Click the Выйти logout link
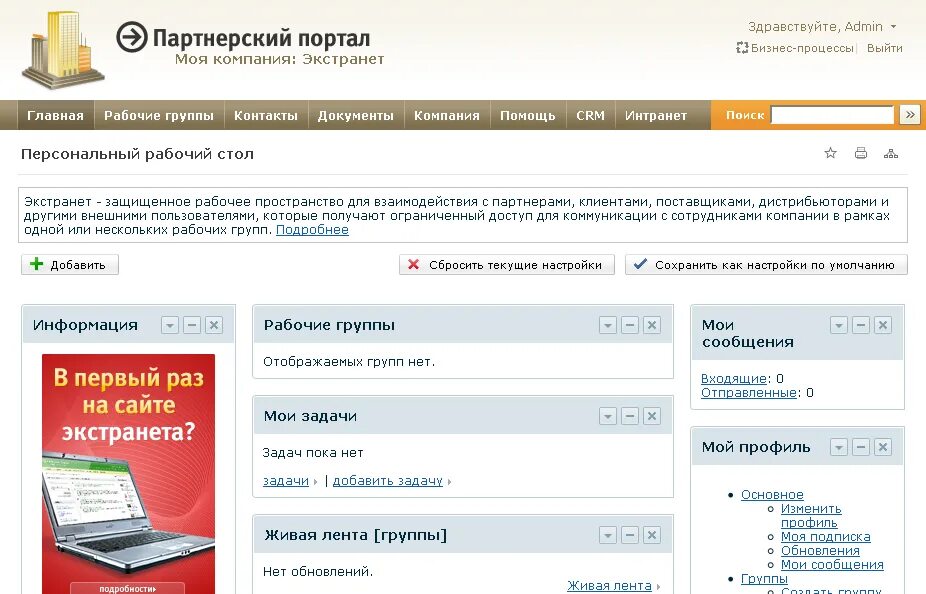 [885, 48]
